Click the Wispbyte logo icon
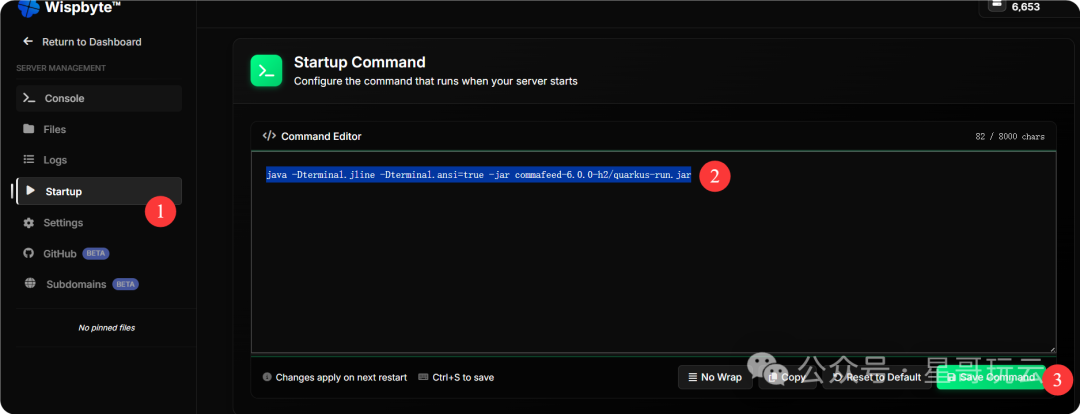 tap(28, 8)
